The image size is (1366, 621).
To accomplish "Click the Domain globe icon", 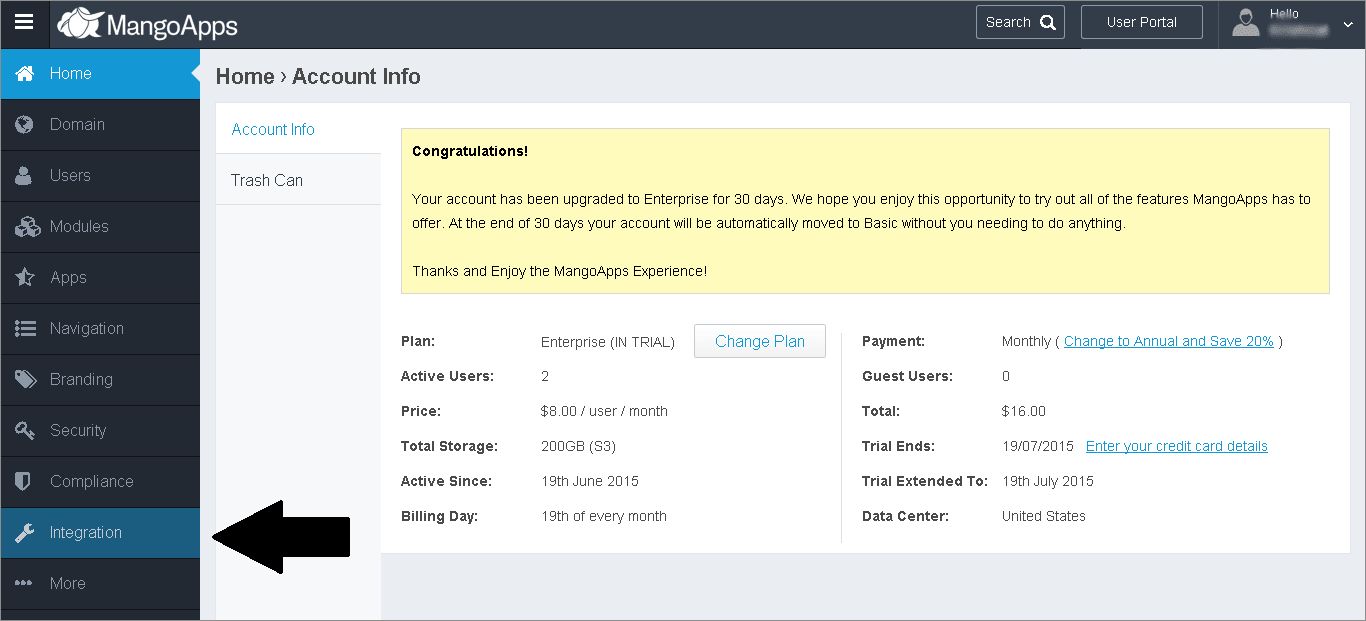I will pos(25,125).
